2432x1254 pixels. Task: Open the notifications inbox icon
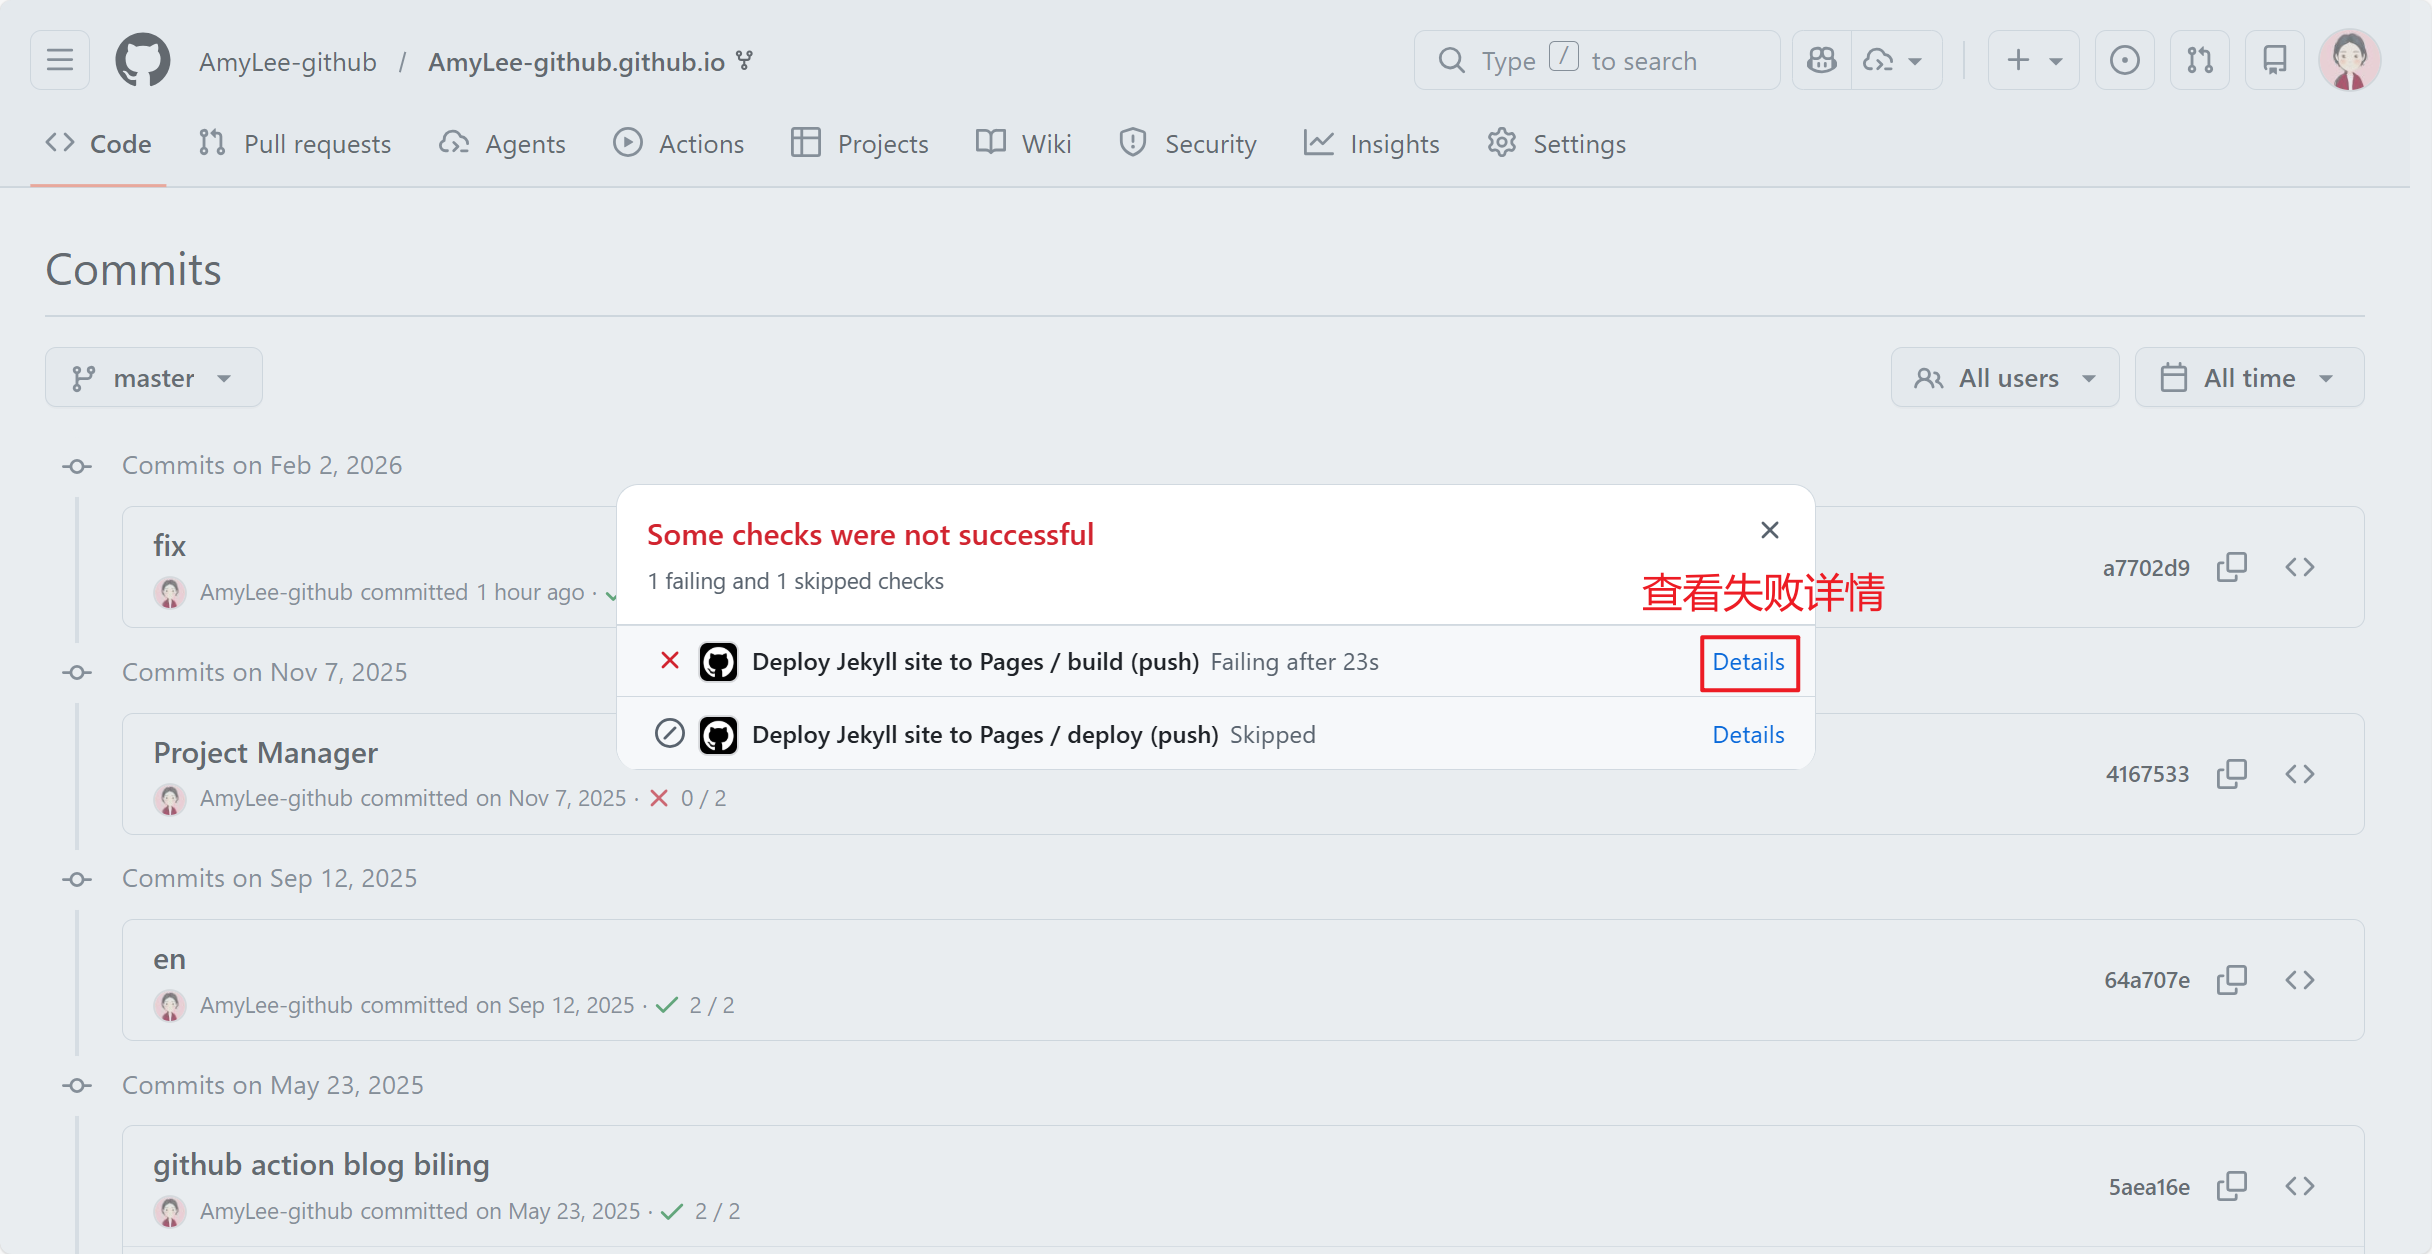2274,61
